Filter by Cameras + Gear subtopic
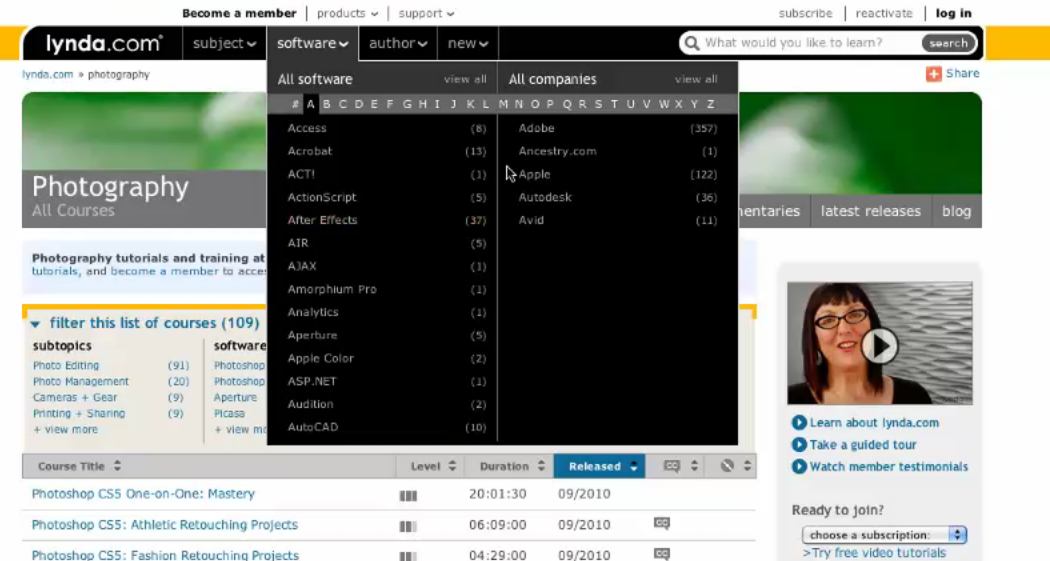Image resolution: width=1050 pixels, height=561 pixels. point(75,398)
